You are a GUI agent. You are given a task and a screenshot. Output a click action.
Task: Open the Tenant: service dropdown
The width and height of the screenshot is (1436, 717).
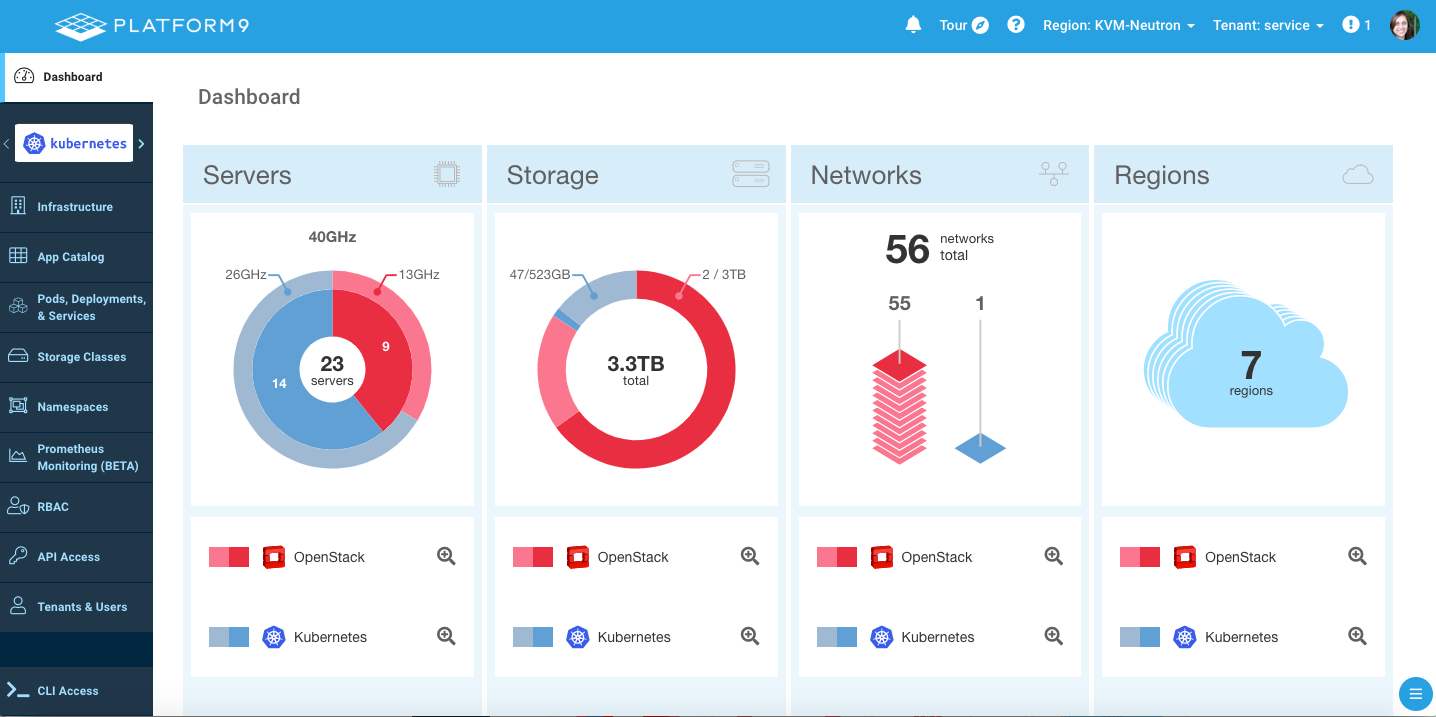[1268, 26]
